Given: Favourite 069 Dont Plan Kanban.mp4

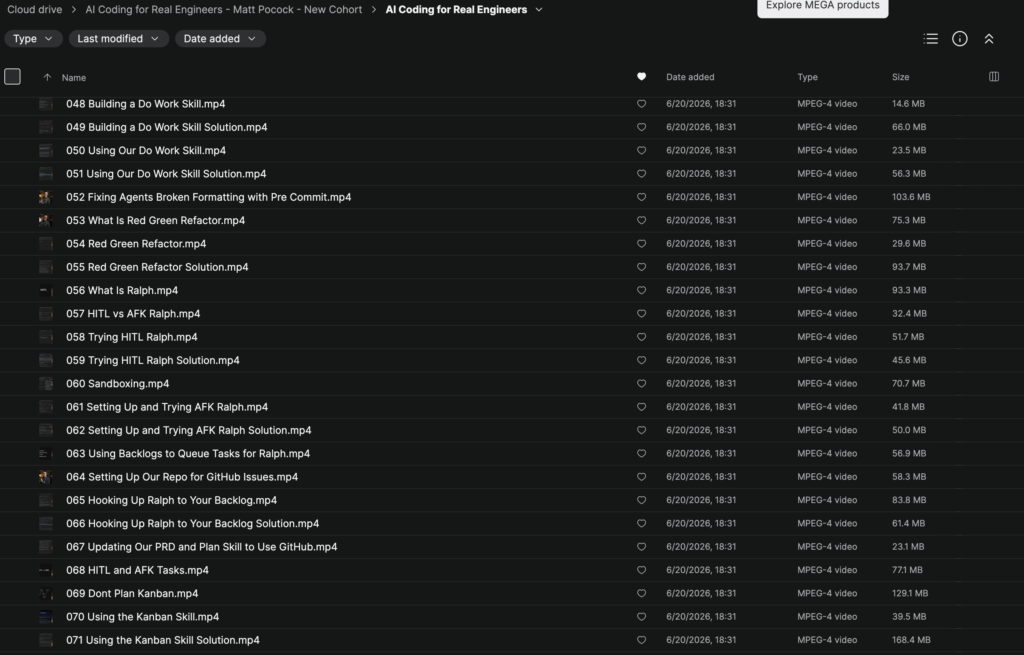Looking at the screenshot, I should (641, 593).
